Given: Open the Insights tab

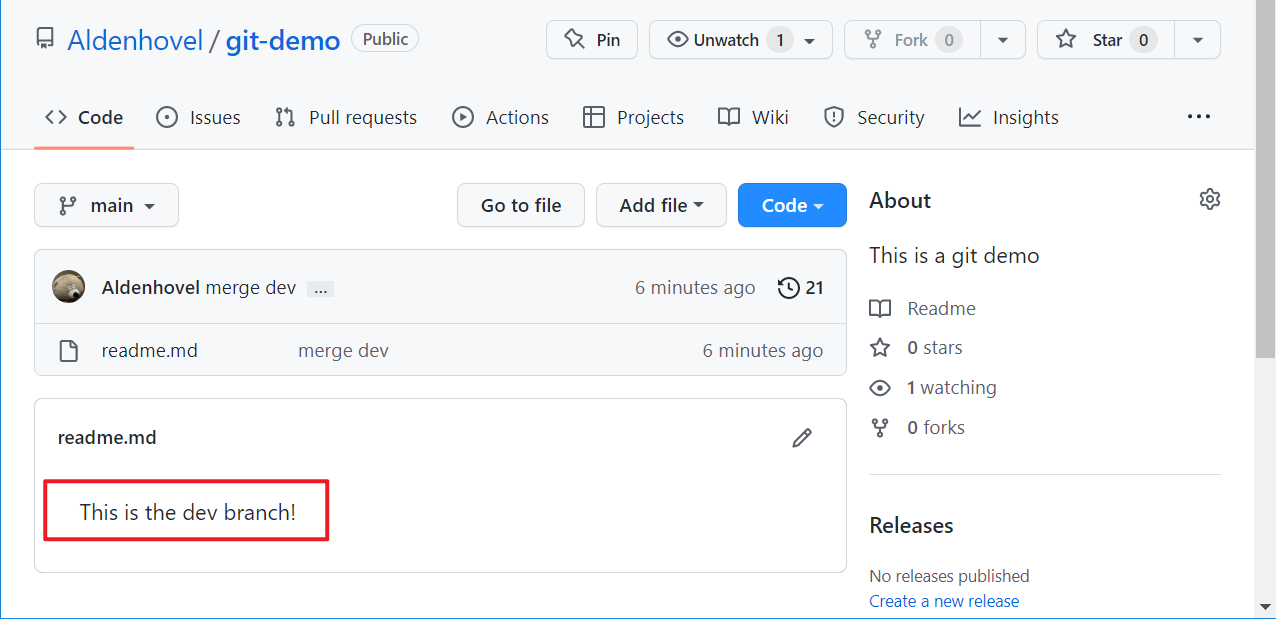Looking at the screenshot, I should click(1008, 117).
